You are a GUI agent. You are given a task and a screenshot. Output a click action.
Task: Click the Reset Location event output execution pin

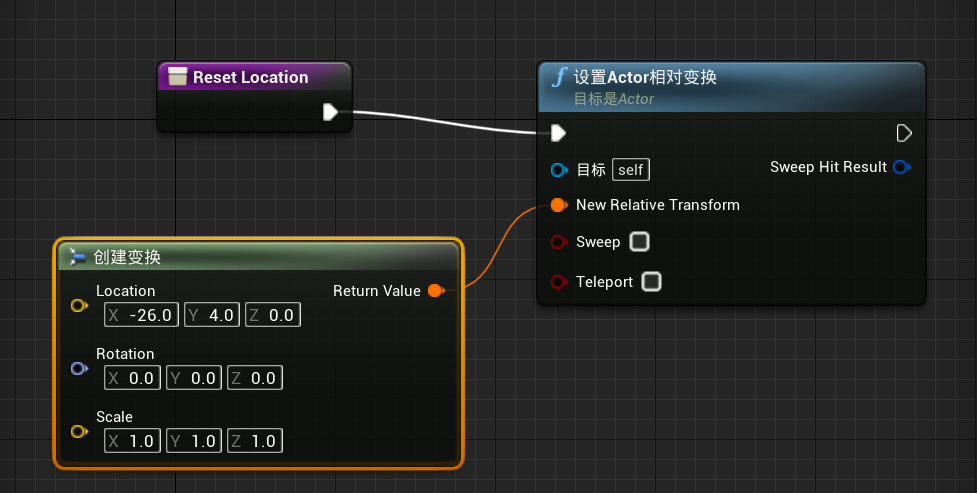tap(330, 112)
